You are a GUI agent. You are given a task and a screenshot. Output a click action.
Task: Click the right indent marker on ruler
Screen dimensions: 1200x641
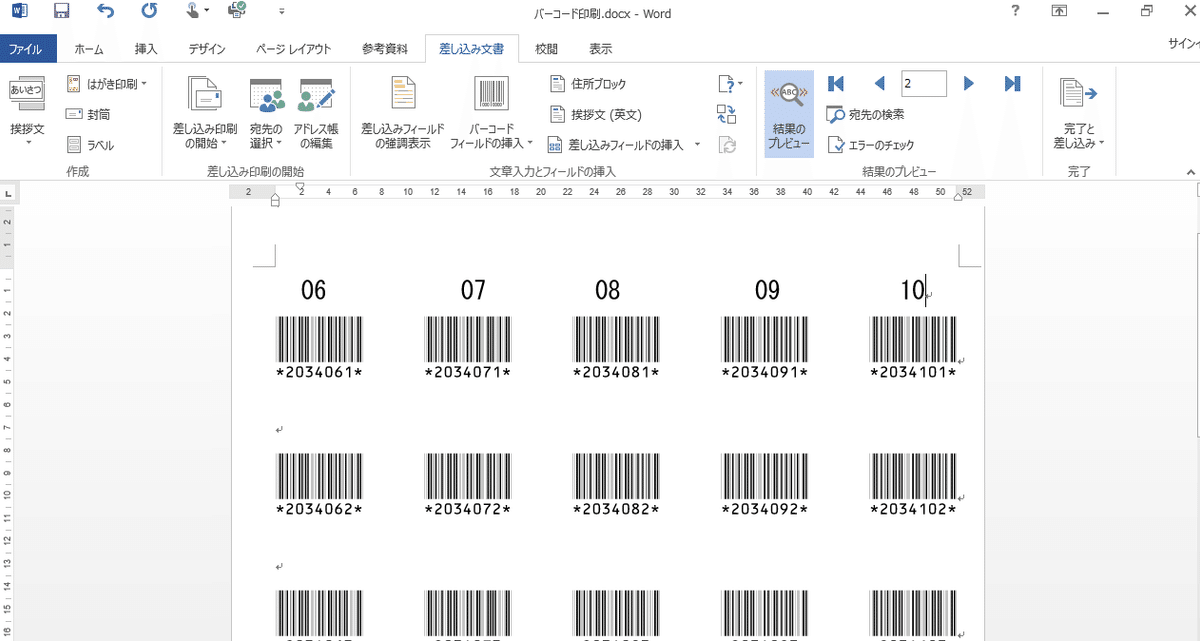(959, 197)
